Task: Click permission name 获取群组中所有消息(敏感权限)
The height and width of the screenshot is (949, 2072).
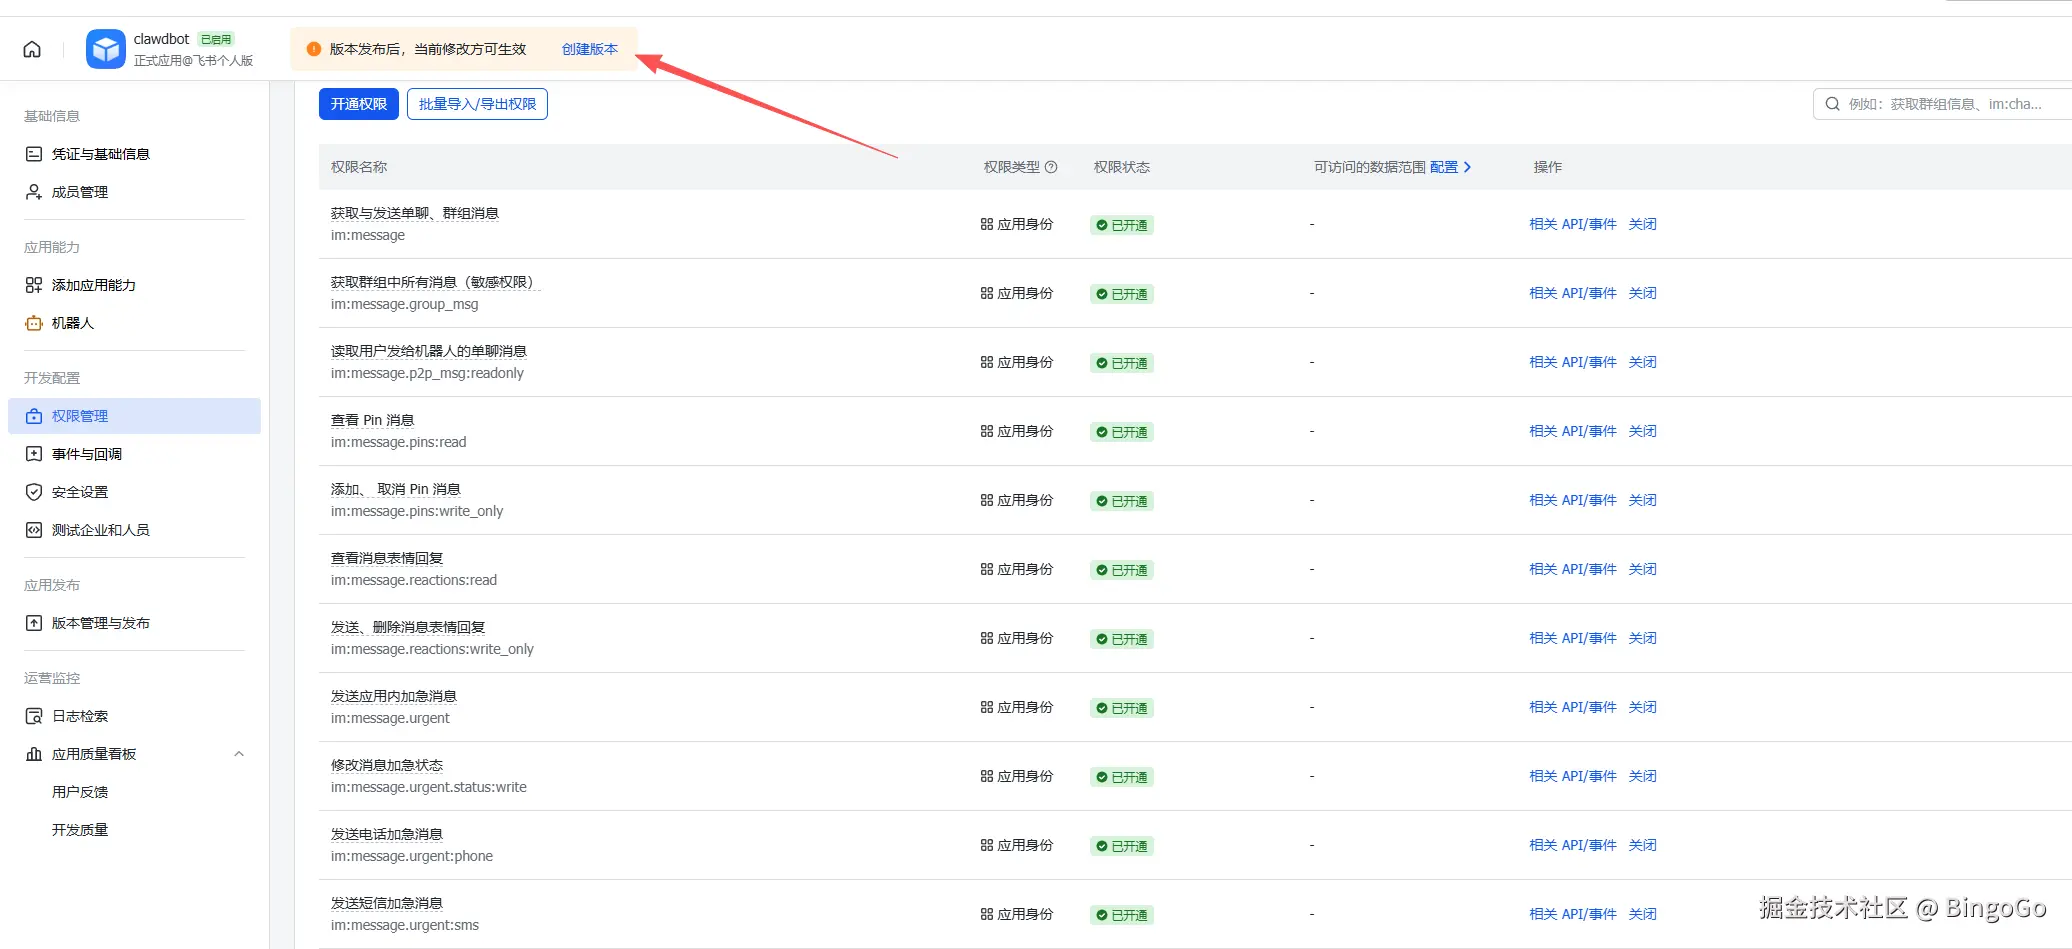Action: pyautogui.click(x=435, y=282)
